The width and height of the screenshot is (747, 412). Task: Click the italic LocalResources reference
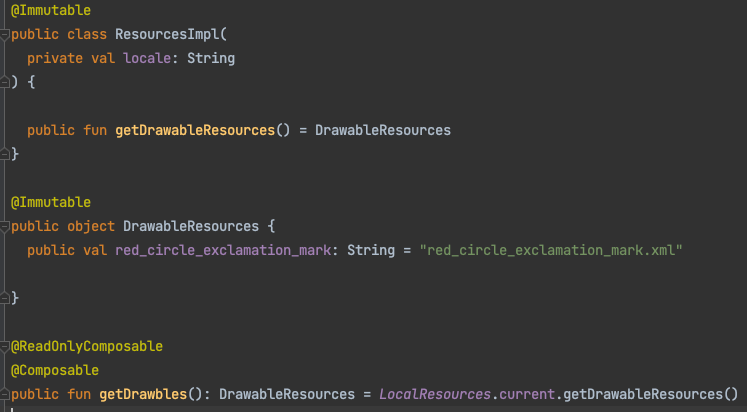pos(434,394)
